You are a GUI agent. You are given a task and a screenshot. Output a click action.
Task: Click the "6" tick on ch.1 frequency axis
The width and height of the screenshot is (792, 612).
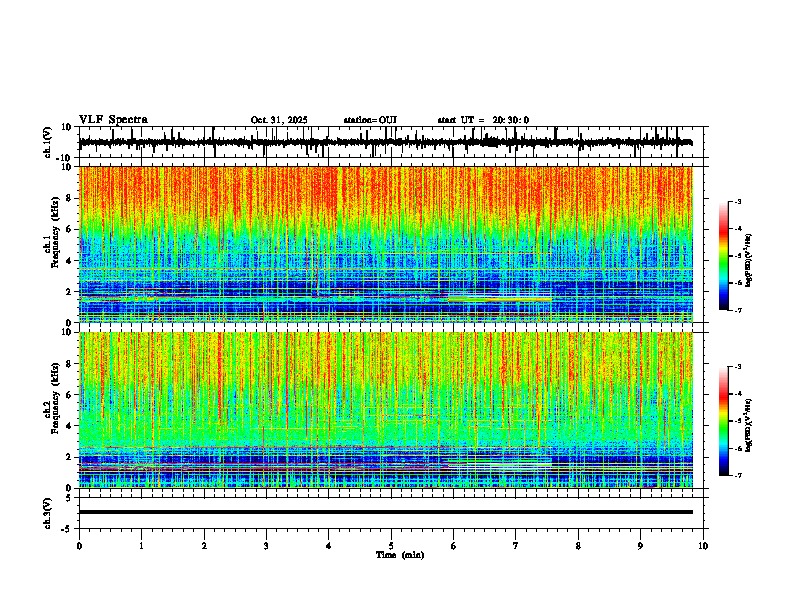[70, 229]
